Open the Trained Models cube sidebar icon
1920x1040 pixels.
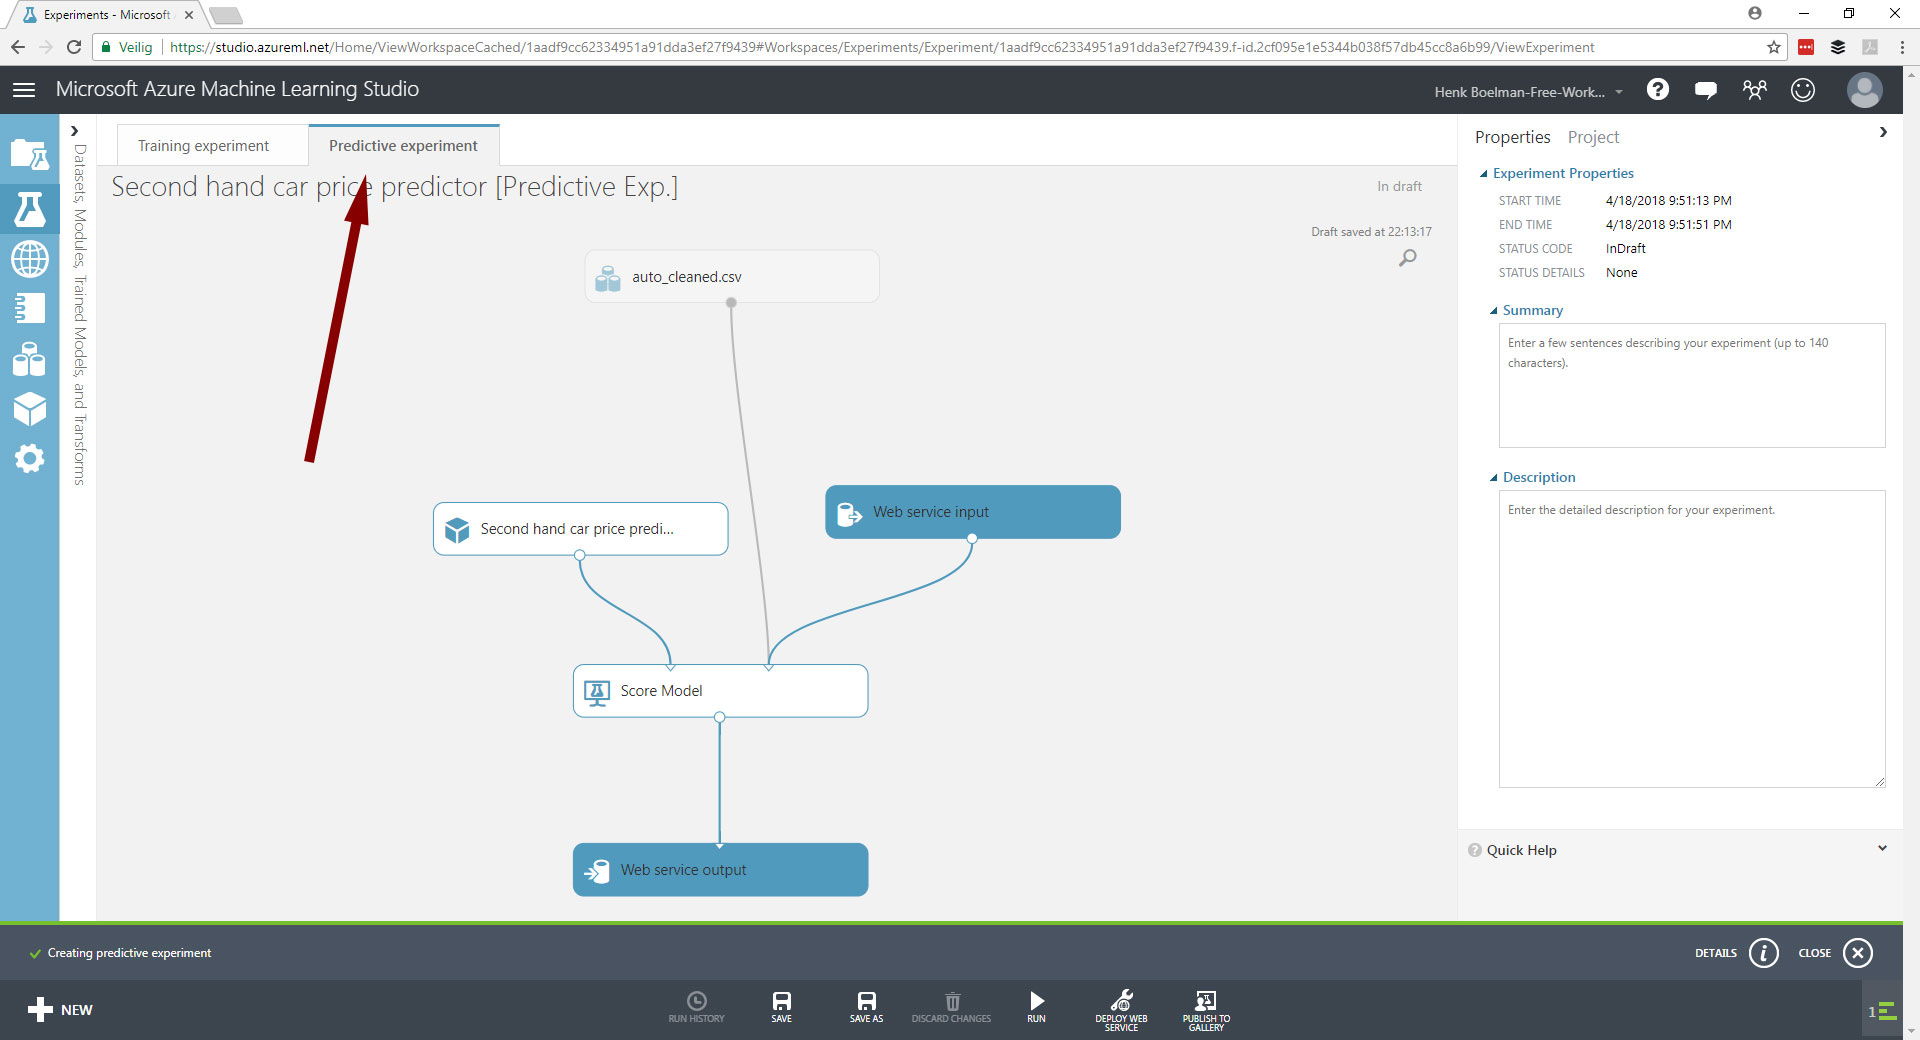[x=29, y=409]
